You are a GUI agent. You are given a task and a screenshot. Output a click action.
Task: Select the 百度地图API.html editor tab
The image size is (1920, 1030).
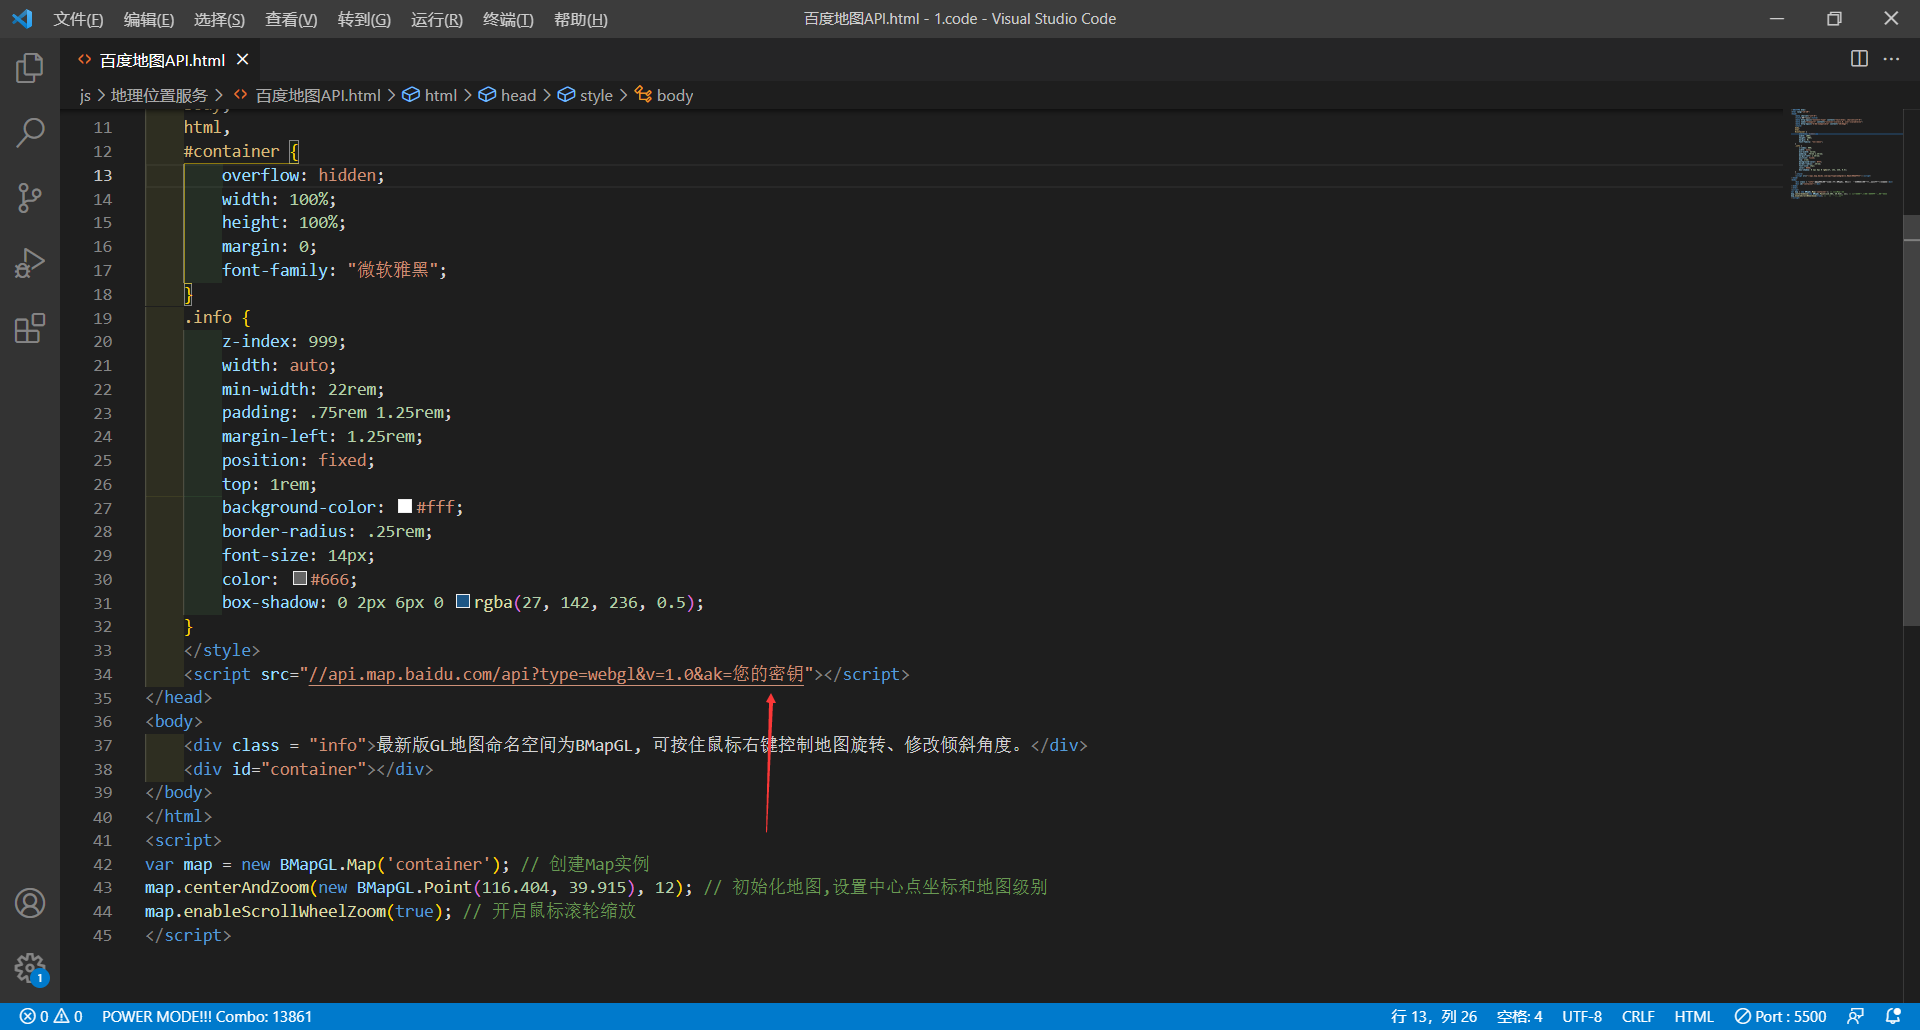(160, 60)
